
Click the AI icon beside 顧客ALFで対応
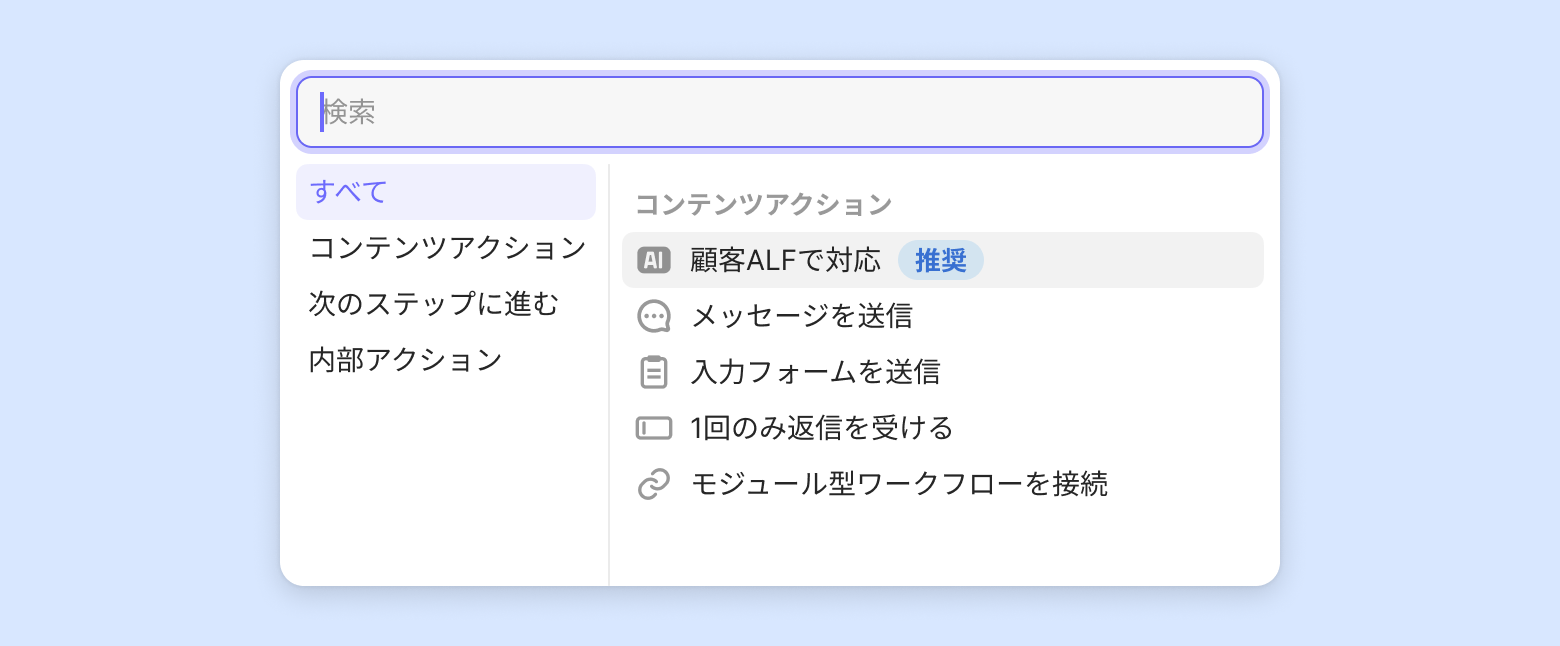pos(653,260)
